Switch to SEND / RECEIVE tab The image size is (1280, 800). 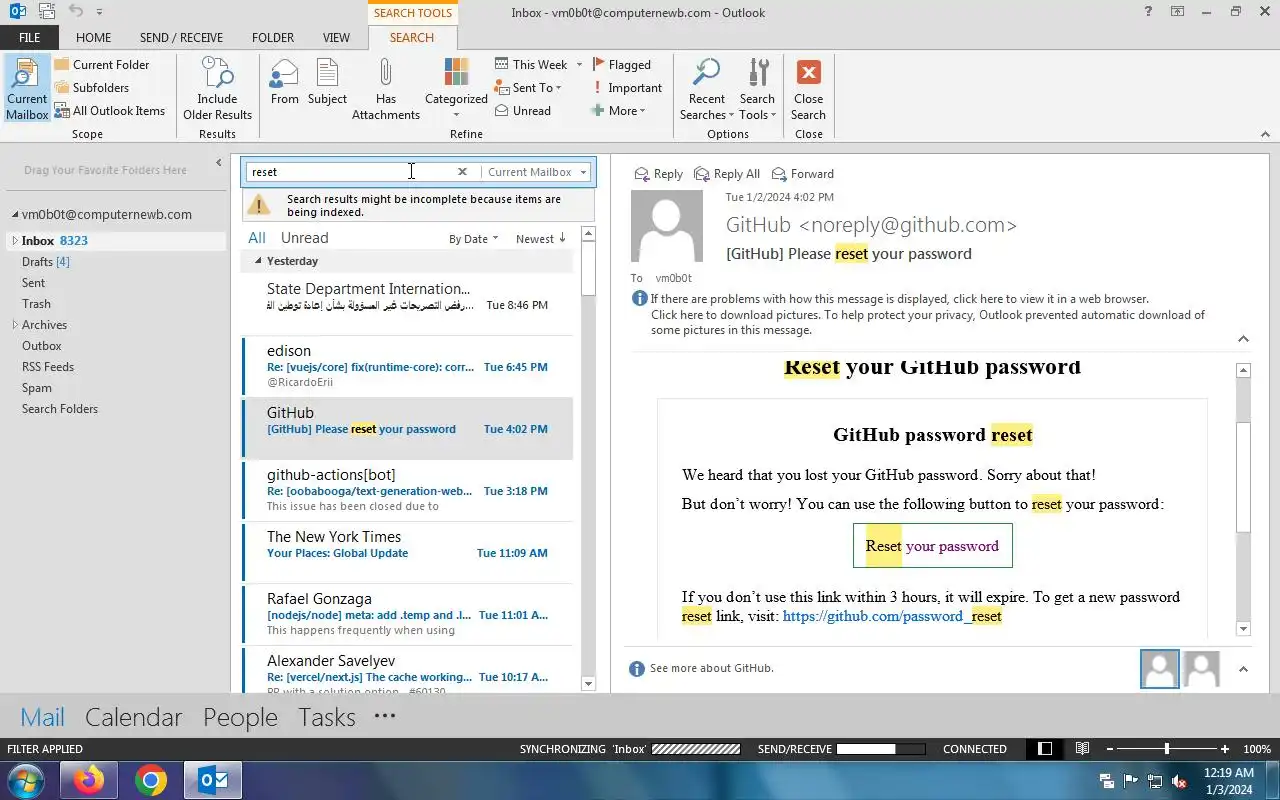pos(181,38)
